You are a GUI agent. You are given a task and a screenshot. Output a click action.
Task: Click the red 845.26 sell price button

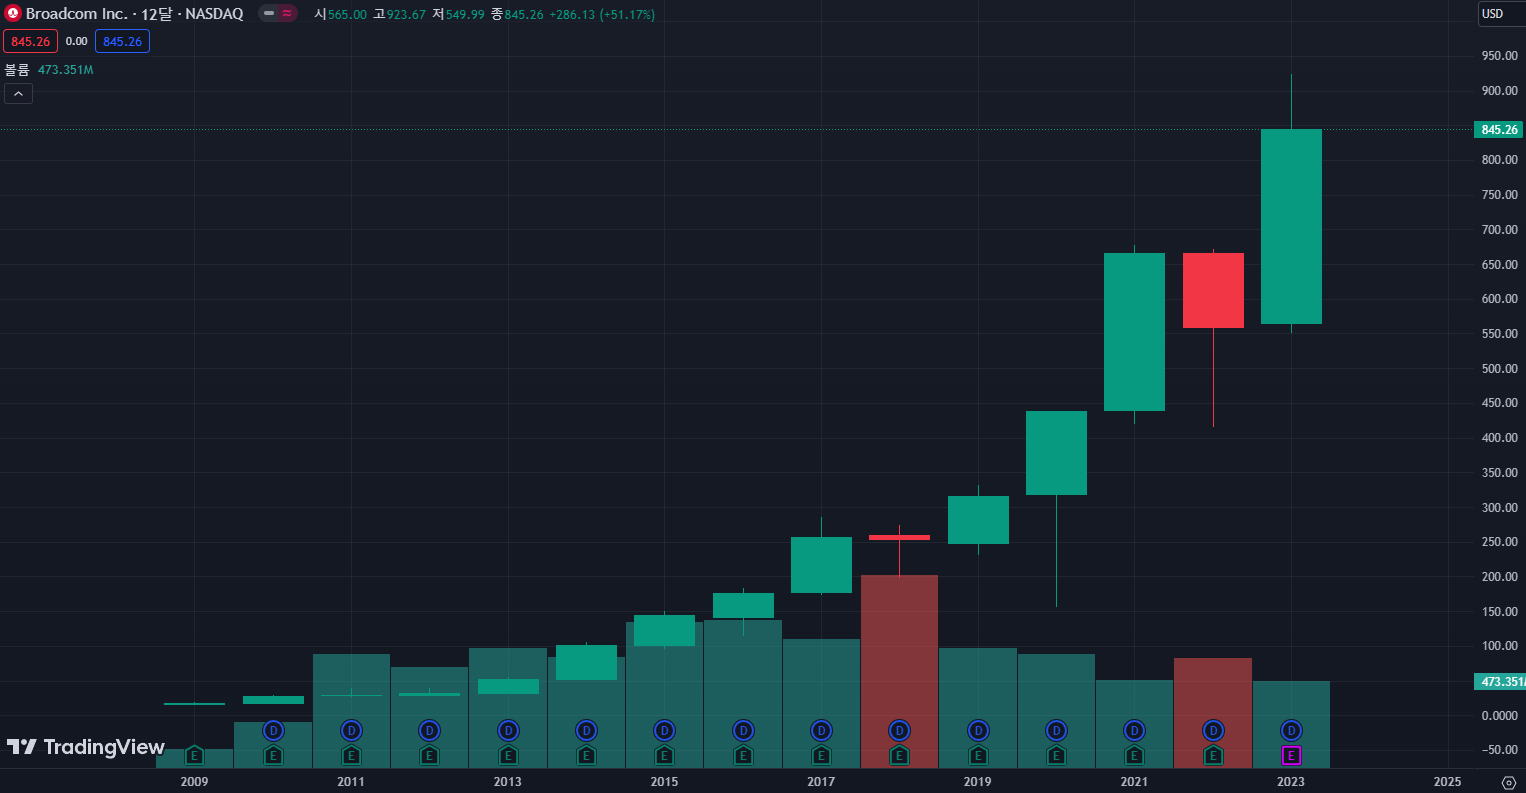point(30,42)
